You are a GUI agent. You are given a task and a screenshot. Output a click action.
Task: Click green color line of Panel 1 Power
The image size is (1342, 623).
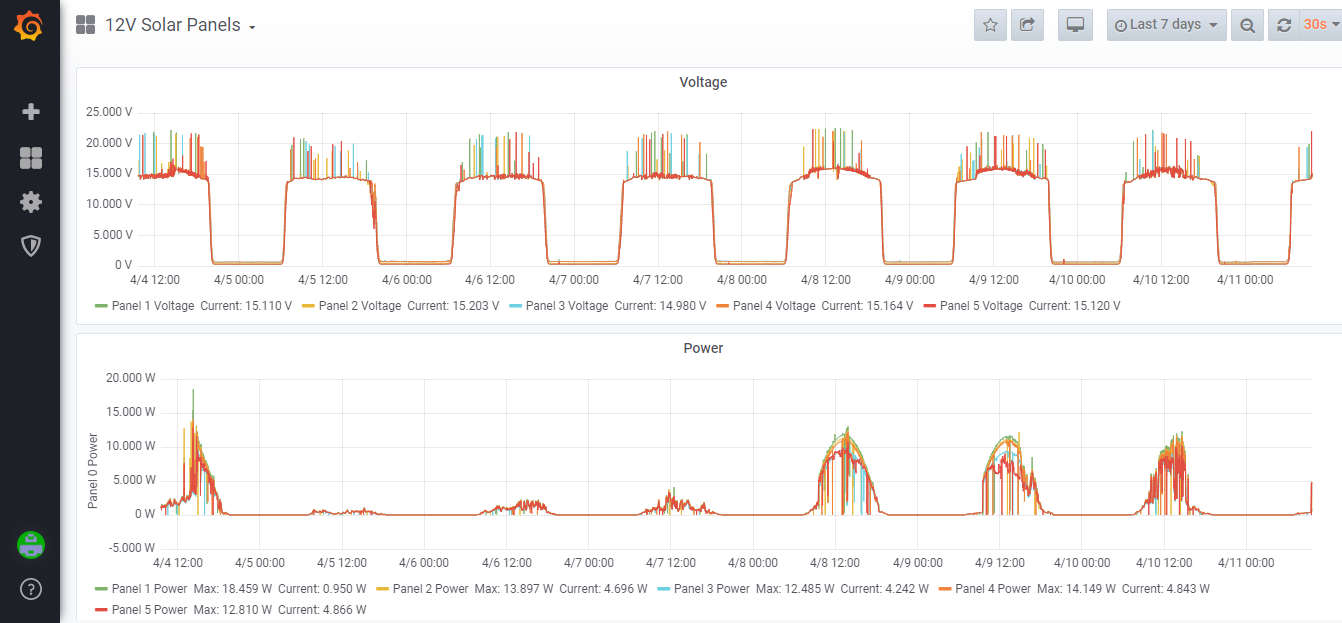pyautogui.click(x=101, y=589)
